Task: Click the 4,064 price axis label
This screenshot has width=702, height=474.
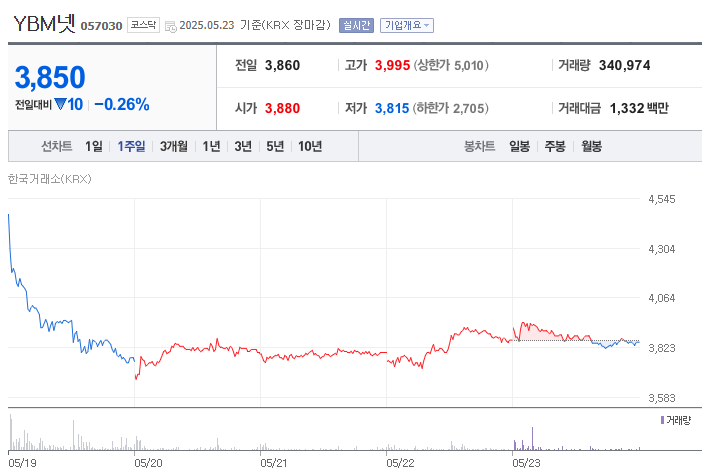Action: click(x=662, y=298)
